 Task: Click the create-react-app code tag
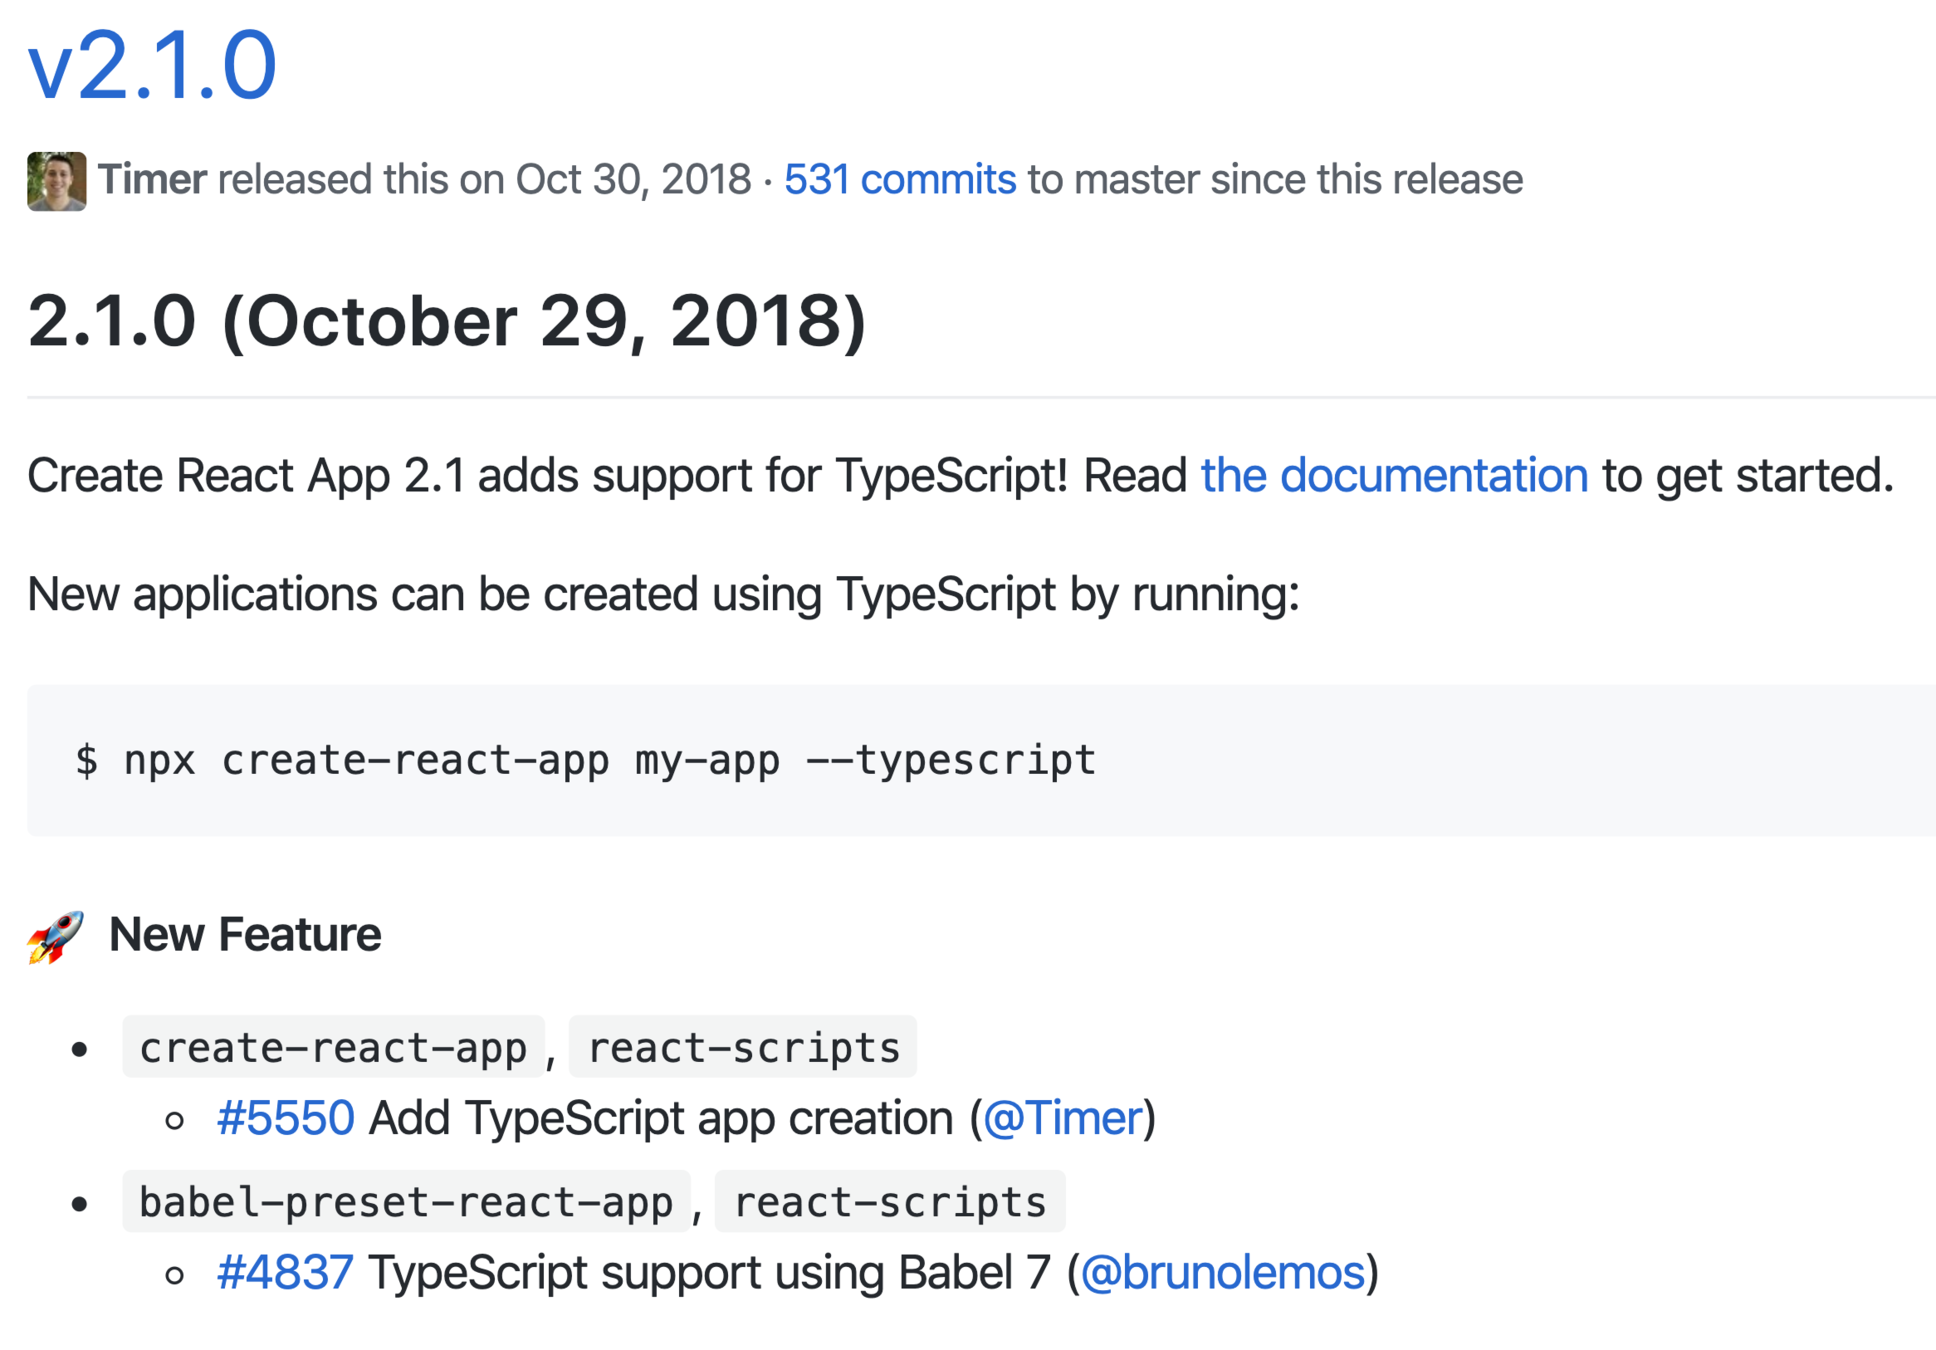[x=333, y=1047]
